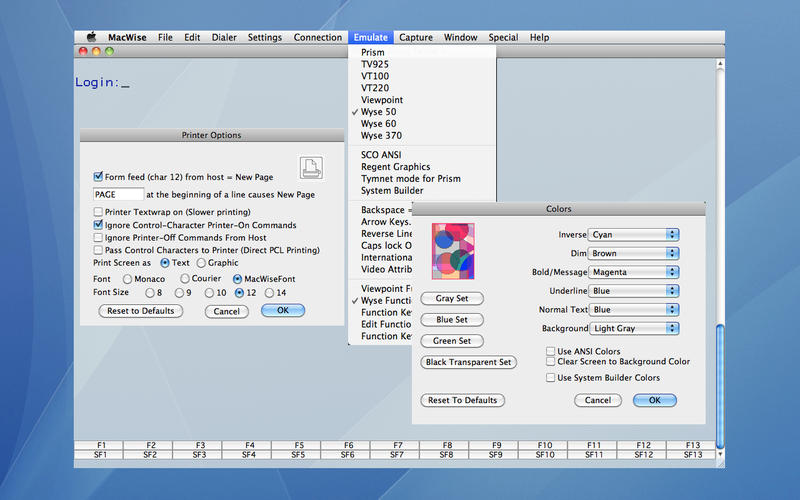800x500 pixels.
Task: Apply the Blue Set colors
Action: [452, 320]
